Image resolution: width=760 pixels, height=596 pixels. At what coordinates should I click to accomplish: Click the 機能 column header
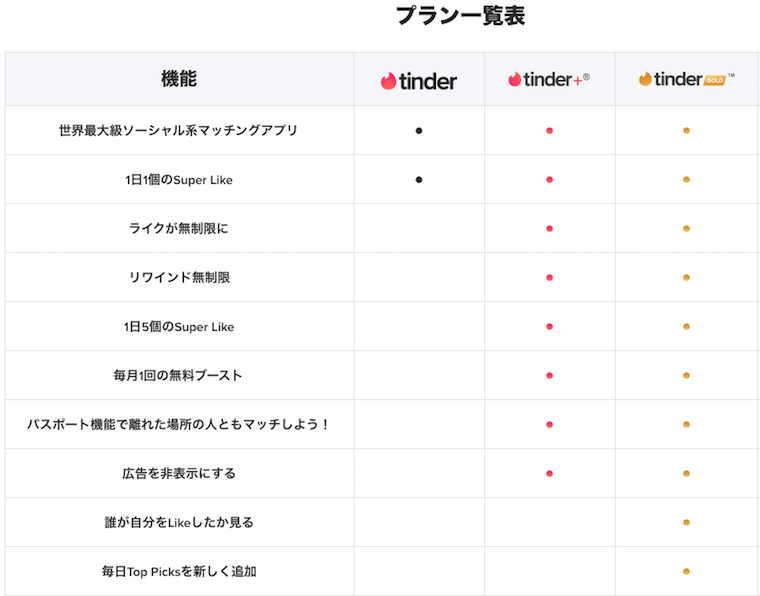point(179,78)
